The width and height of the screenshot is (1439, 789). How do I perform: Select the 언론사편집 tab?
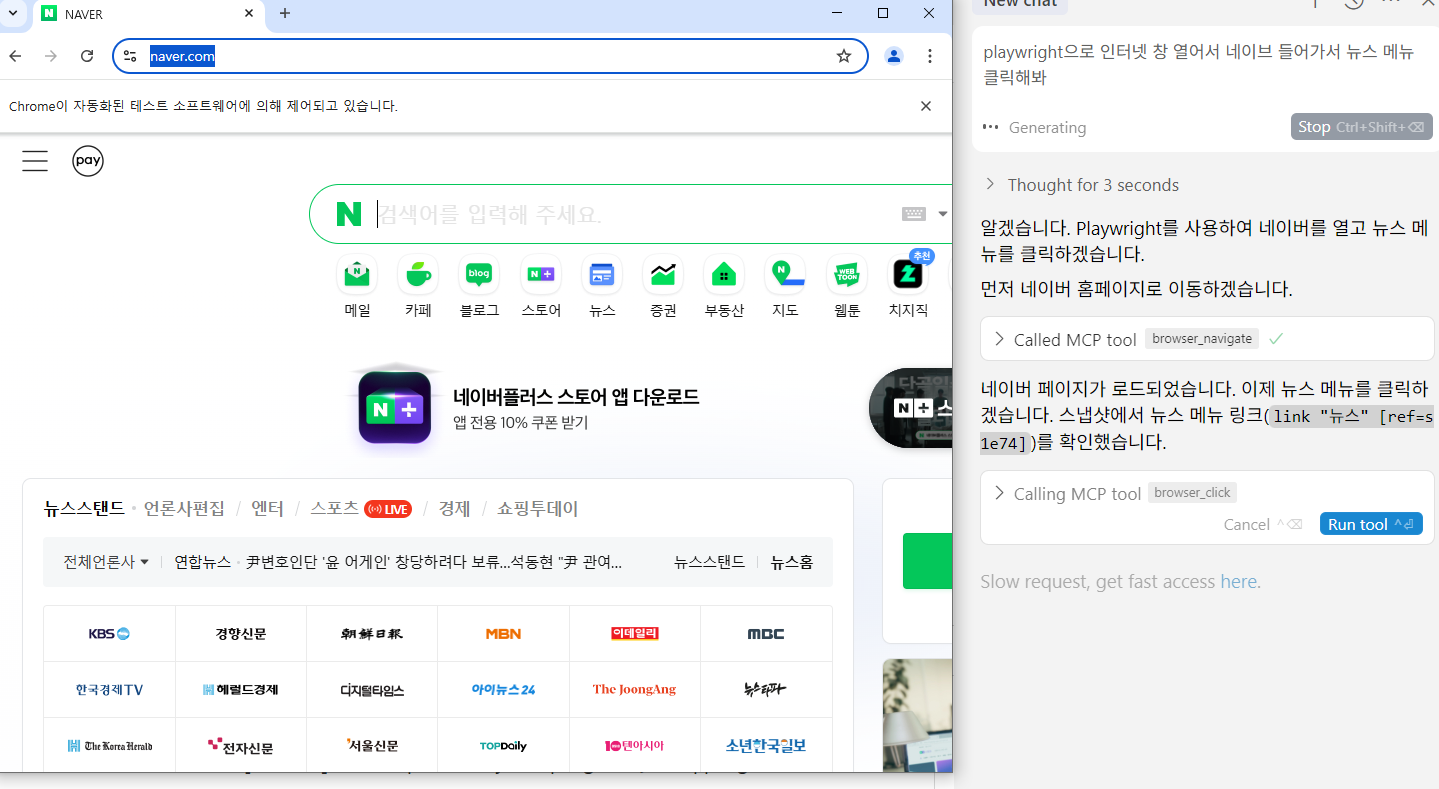(x=184, y=508)
